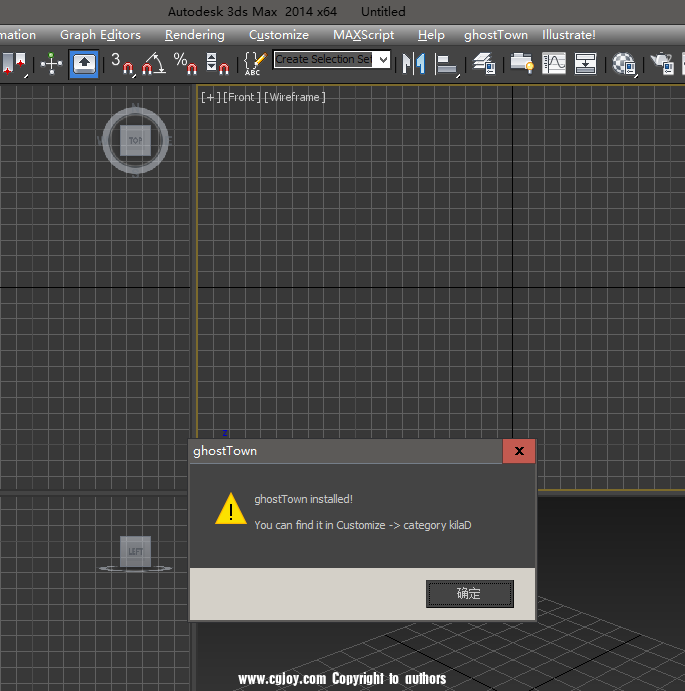Open the Graph Editors menu
The width and height of the screenshot is (685, 691).
pos(100,35)
